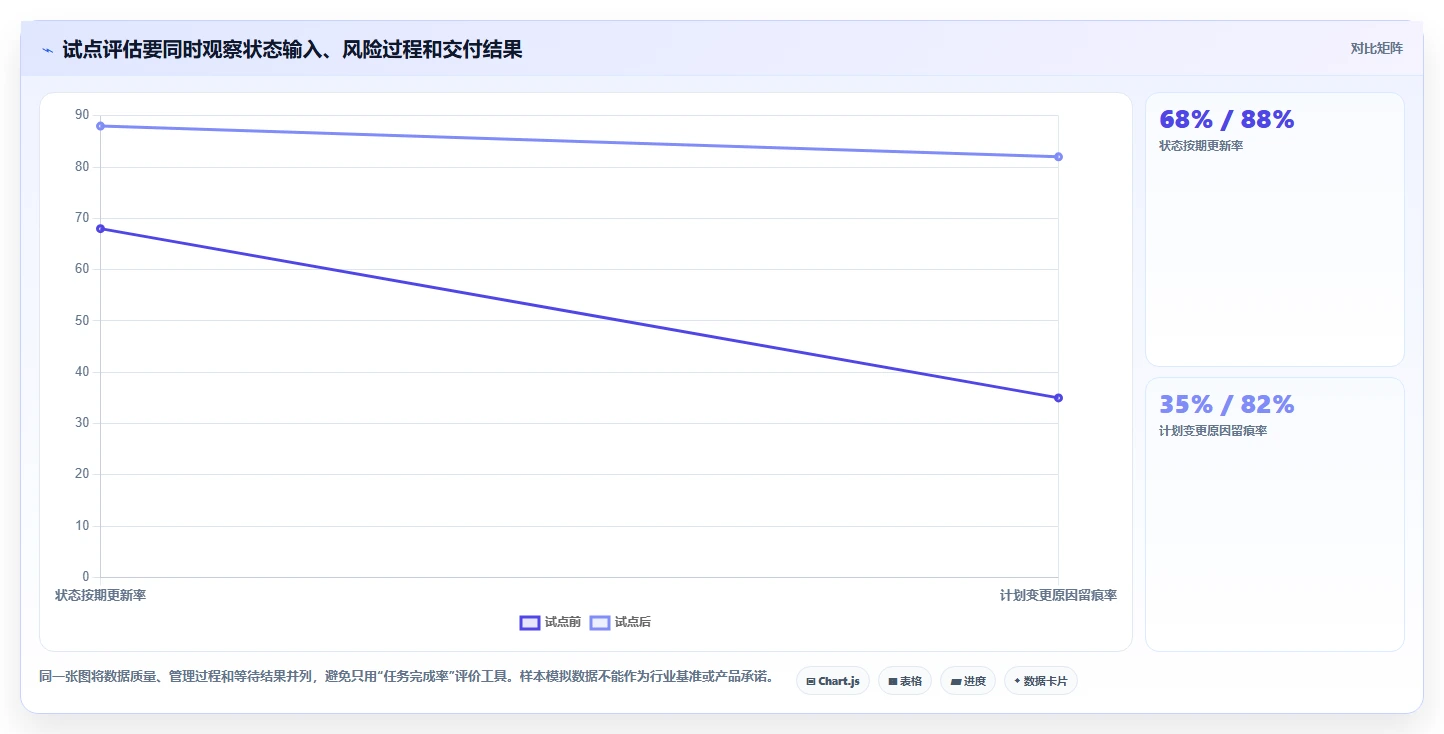Click the 试点后 data point at 82

click(x=1058, y=157)
